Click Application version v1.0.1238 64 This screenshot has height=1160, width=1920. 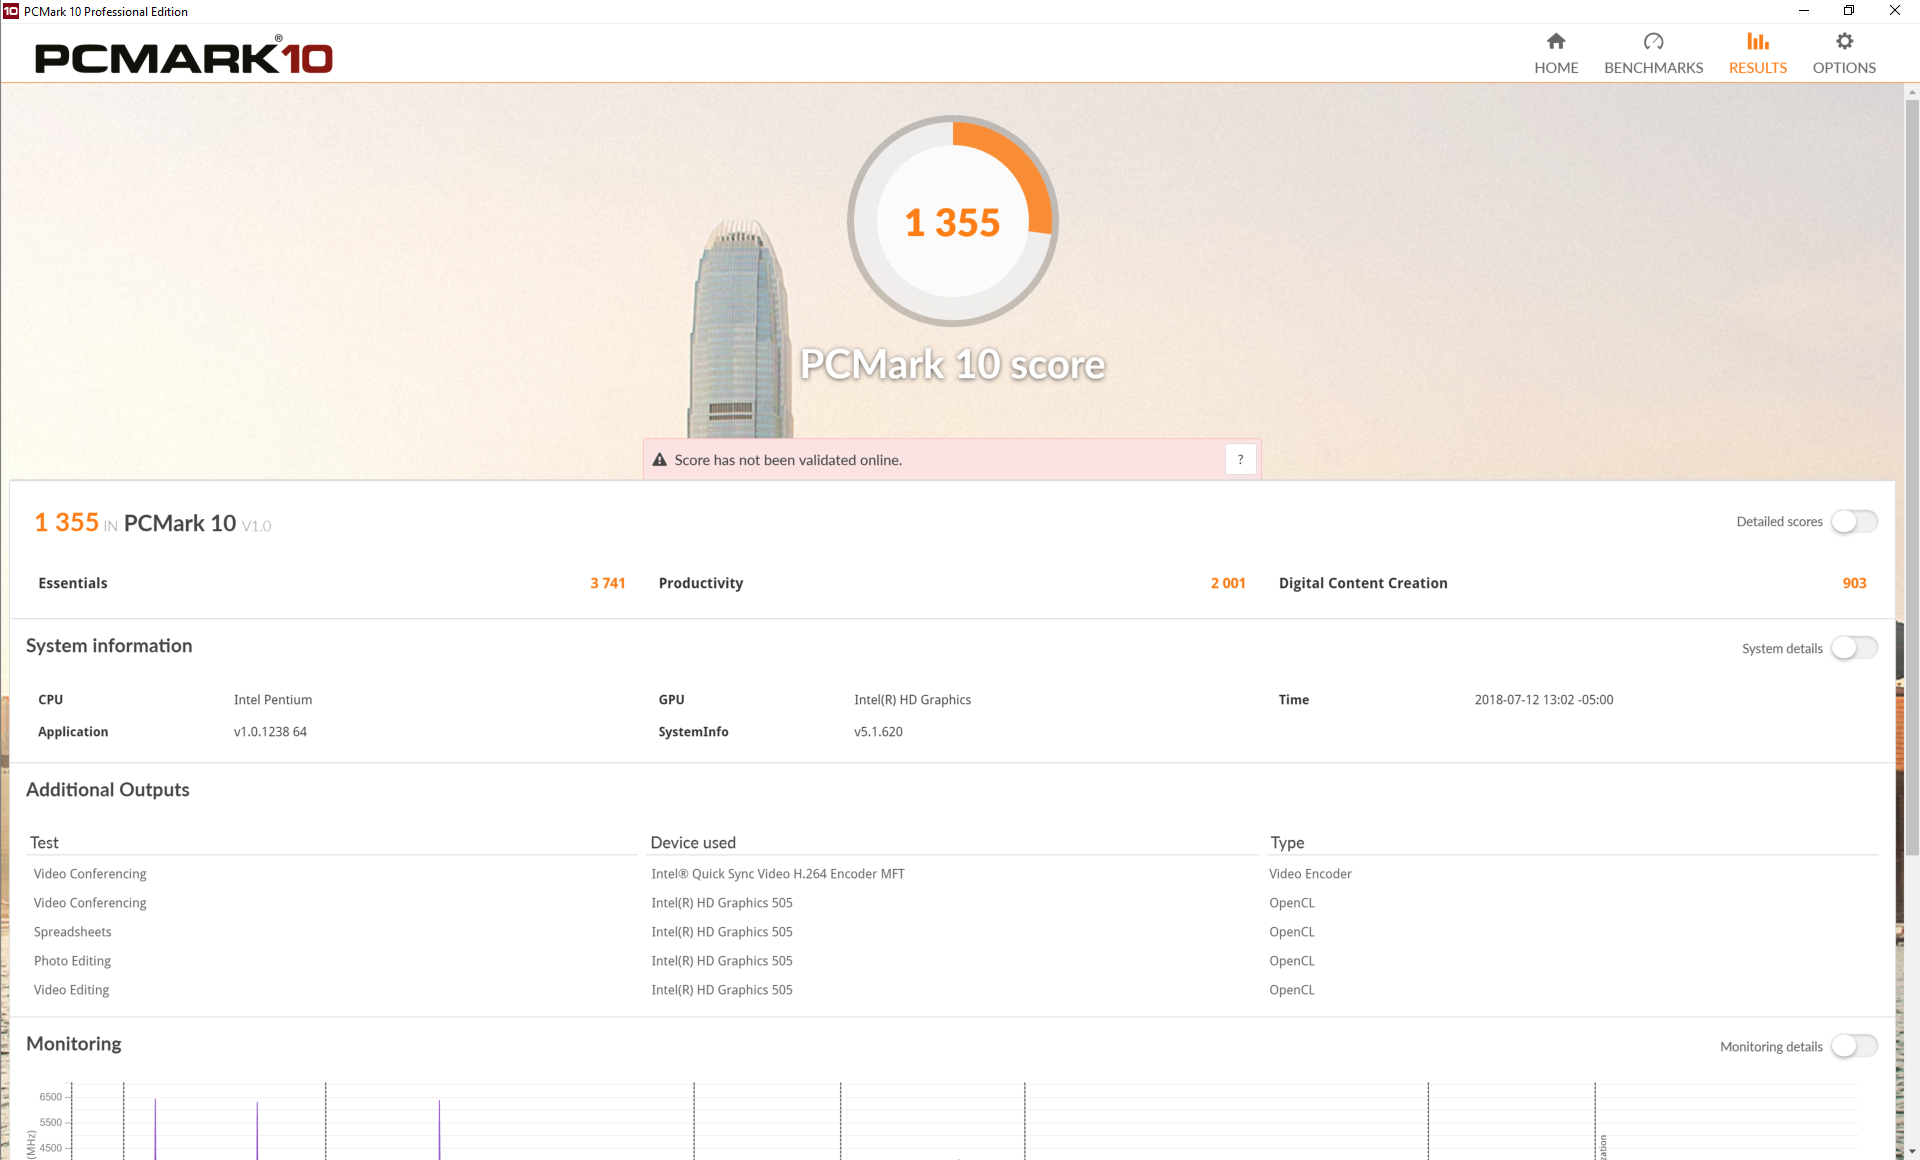pyautogui.click(x=270, y=732)
